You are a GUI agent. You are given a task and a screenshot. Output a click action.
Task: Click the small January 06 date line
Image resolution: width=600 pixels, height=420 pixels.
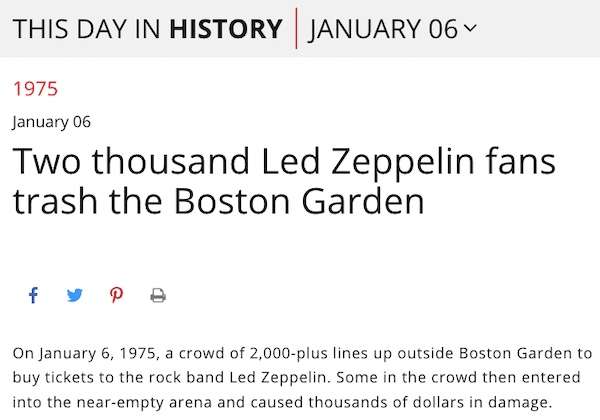coord(52,122)
